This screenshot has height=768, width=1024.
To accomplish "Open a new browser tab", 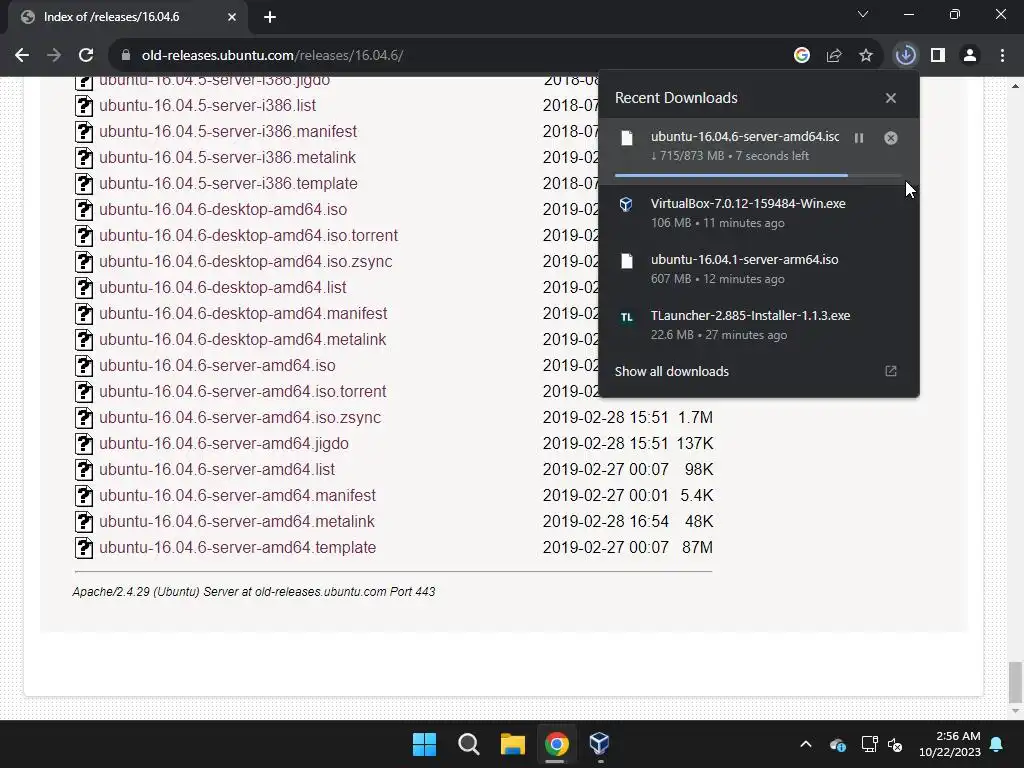I will pyautogui.click(x=270, y=17).
